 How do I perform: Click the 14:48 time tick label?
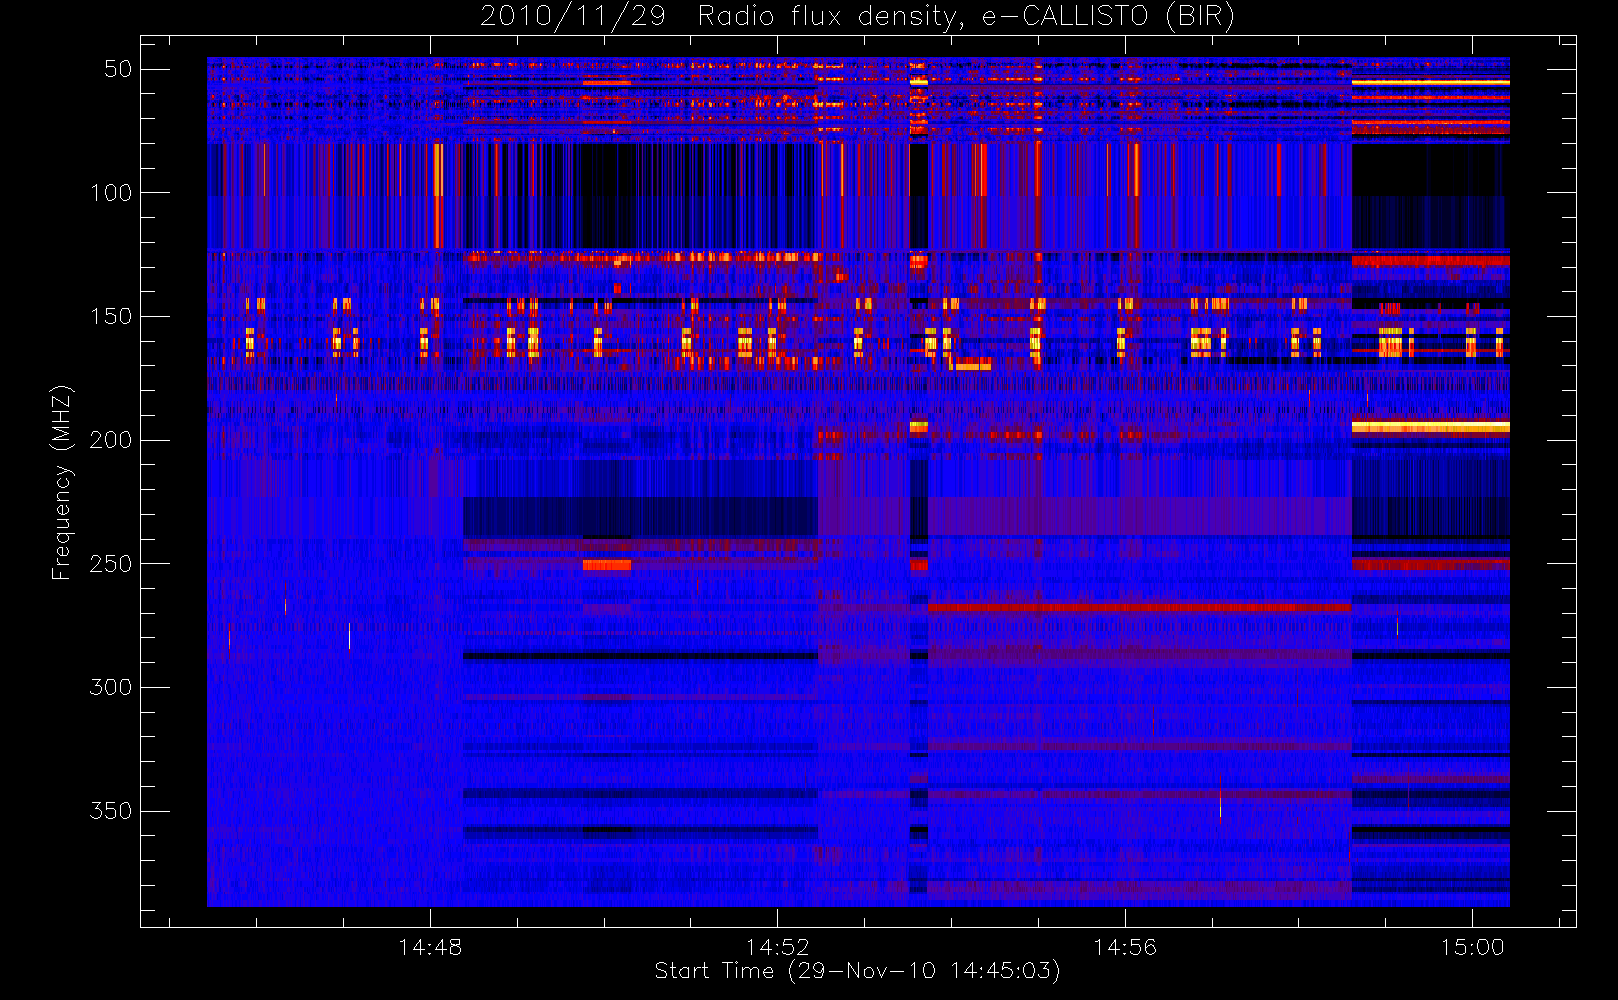[430, 947]
